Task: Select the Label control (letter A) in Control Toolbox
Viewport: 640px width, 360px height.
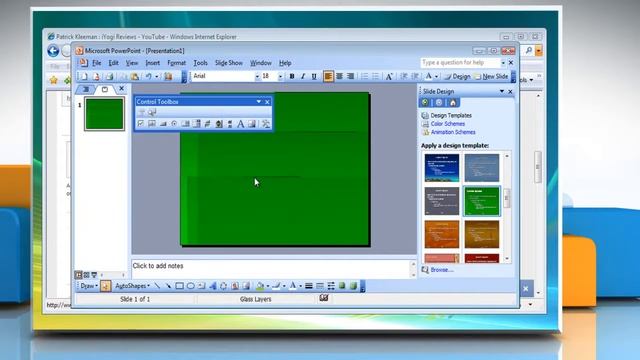Action: click(240, 124)
